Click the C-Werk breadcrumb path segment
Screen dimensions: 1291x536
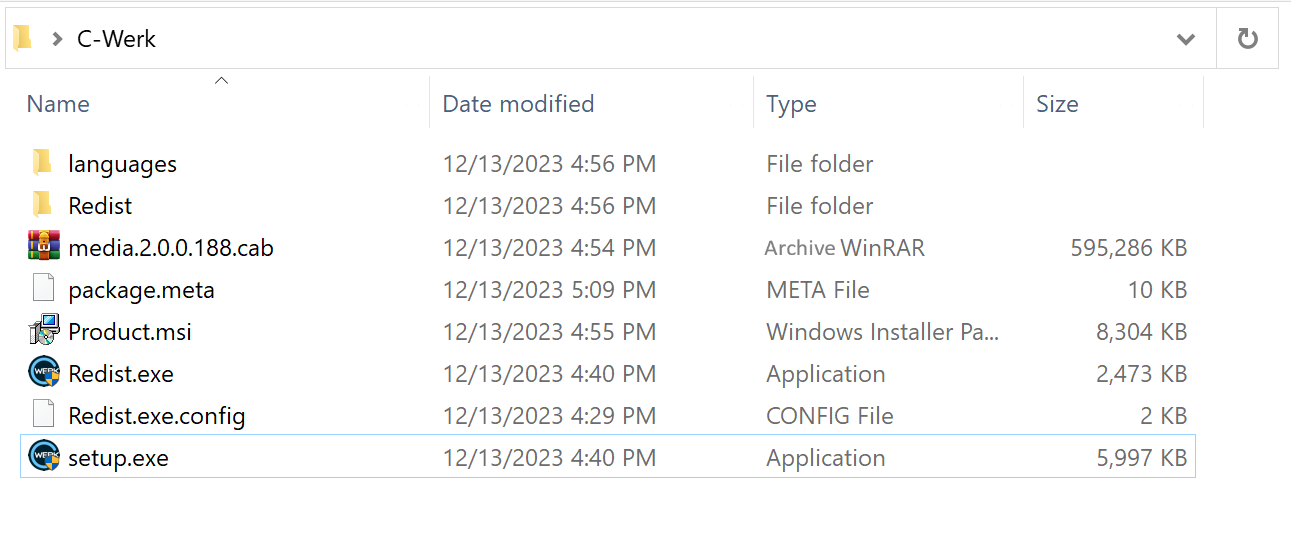[x=116, y=39]
